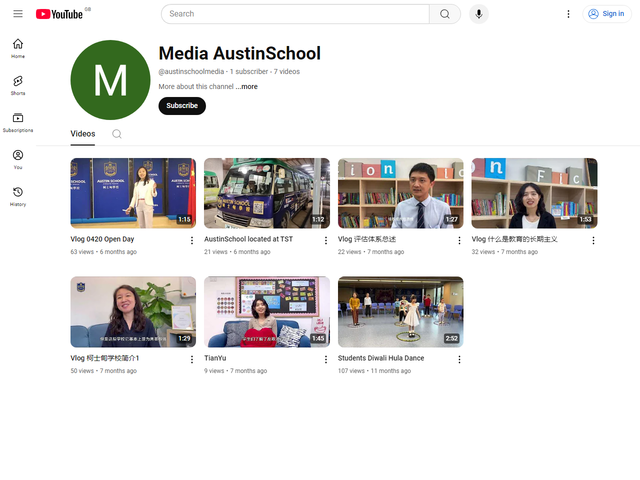This screenshot has width=640, height=480.
Task: Click the Sign in button
Action: 606,14
